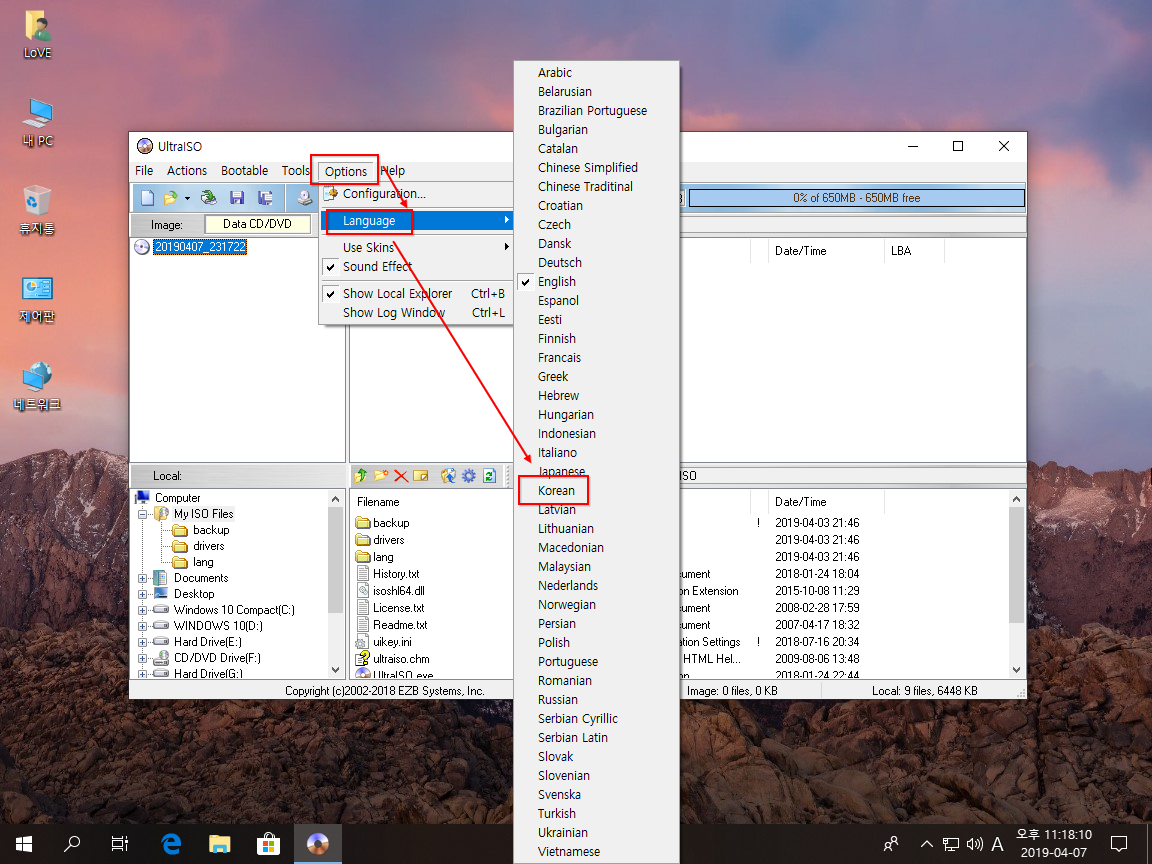Image resolution: width=1152 pixels, height=864 pixels.
Task: Open the Actions menu
Action: [187, 170]
